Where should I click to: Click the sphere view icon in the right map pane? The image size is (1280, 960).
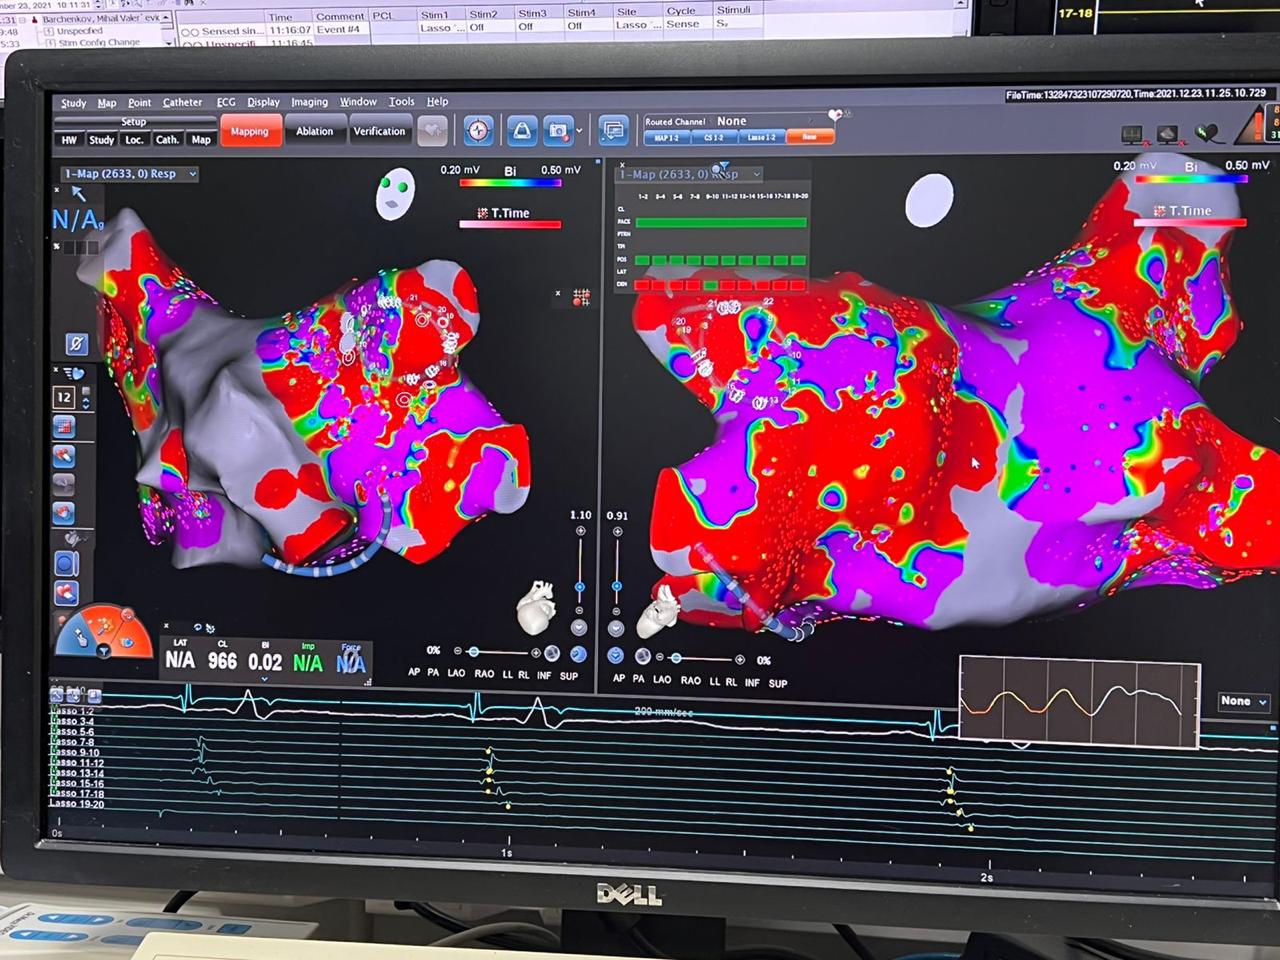pos(643,657)
